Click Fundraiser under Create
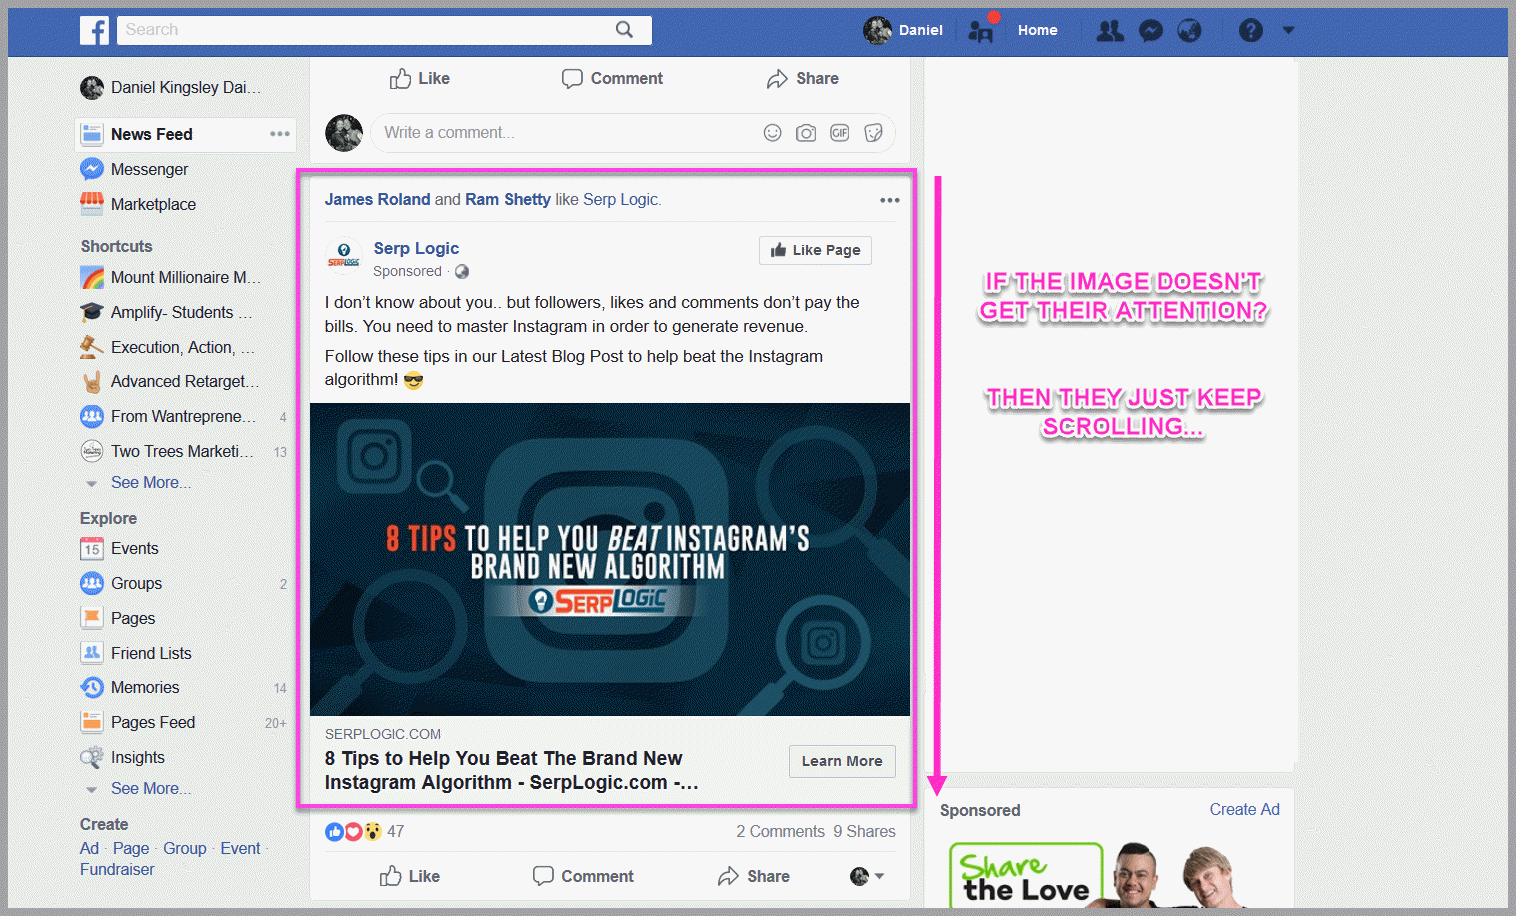Screen dimensions: 1516x916 pyautogui.click(x=117, y=870)
